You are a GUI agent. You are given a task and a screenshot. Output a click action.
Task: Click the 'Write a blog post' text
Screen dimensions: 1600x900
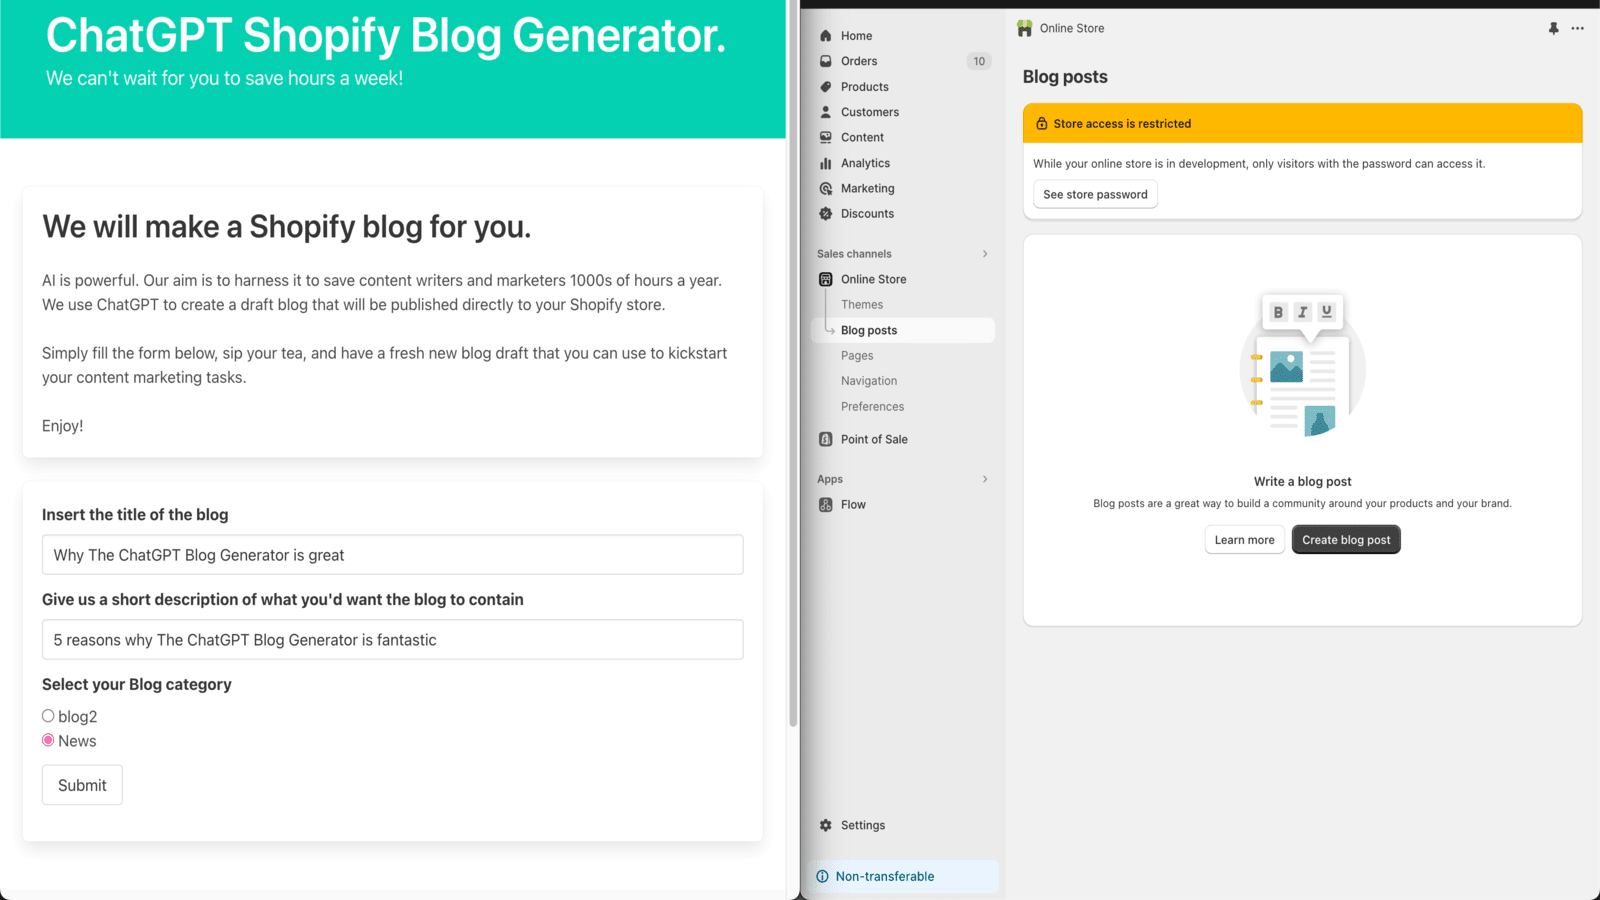(x=1302, y=481)
